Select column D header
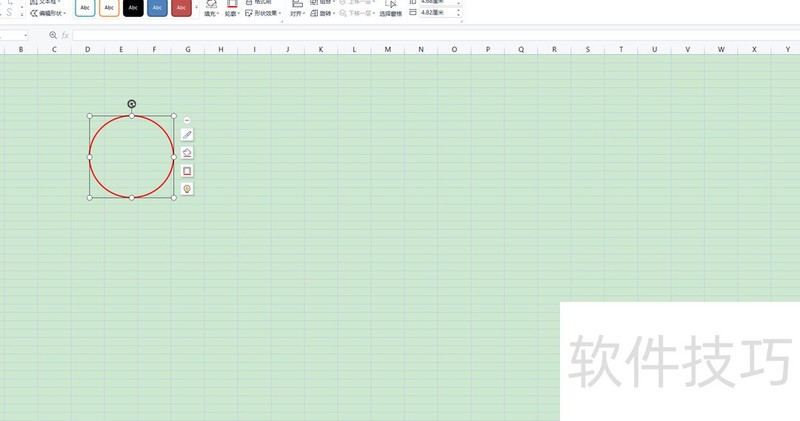The height and width of the screenshot is (421, 800). pos(88,49)
